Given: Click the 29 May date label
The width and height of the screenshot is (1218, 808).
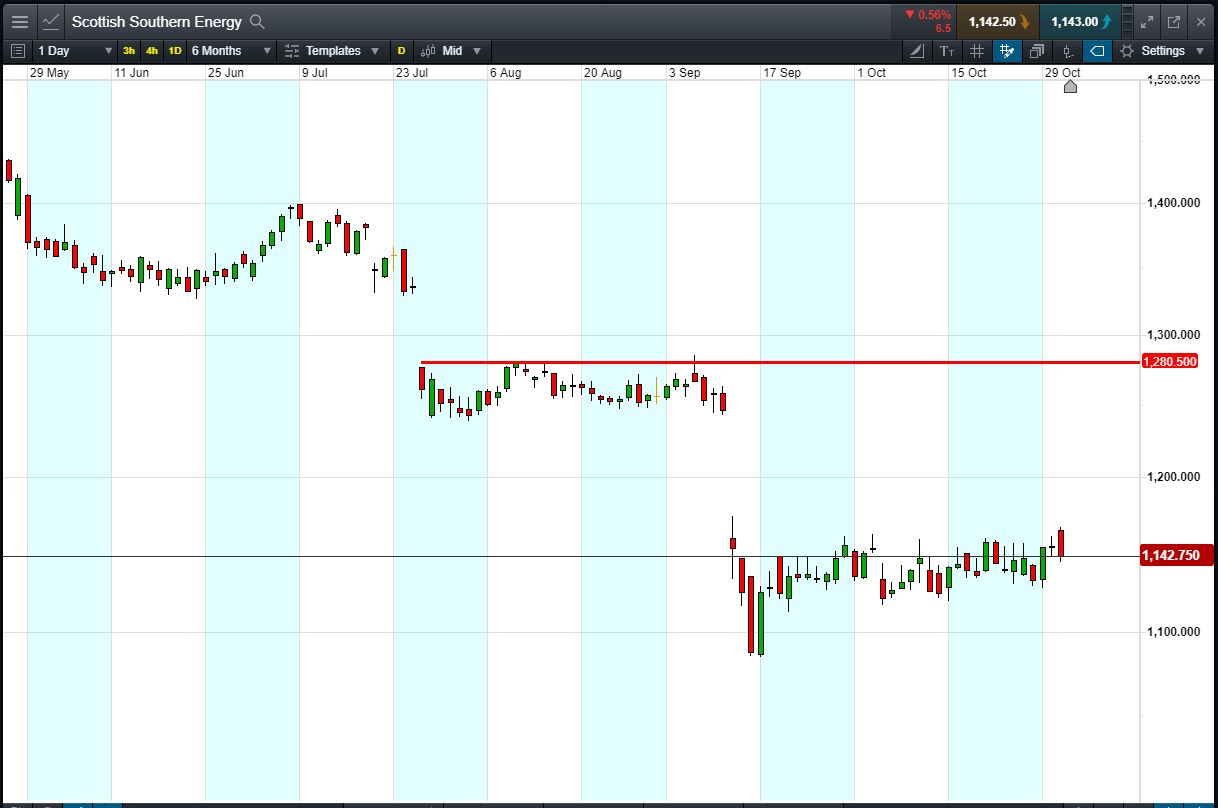Looking at the screenshot, I should point(49,73).
